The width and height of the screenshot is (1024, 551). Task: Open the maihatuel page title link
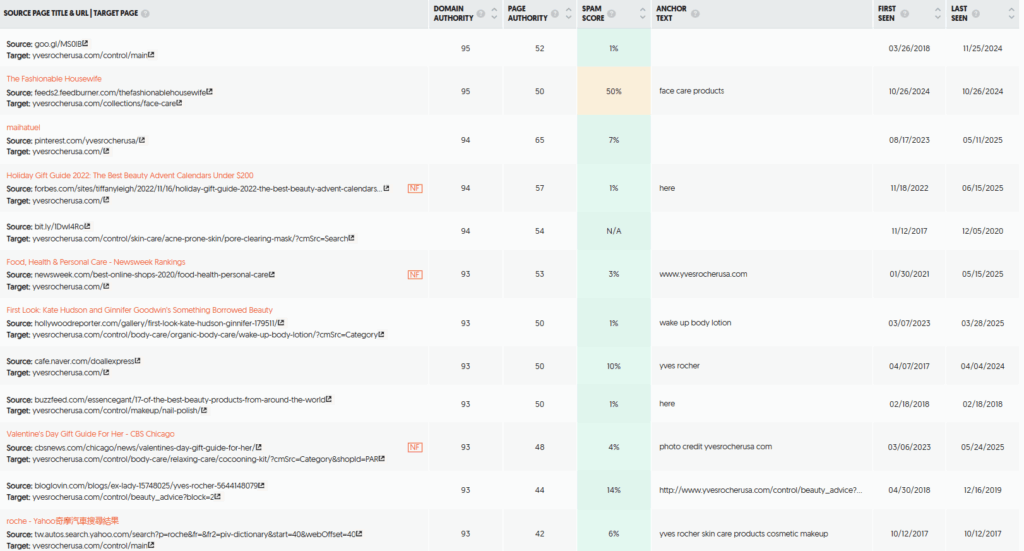tap(24, 127)
